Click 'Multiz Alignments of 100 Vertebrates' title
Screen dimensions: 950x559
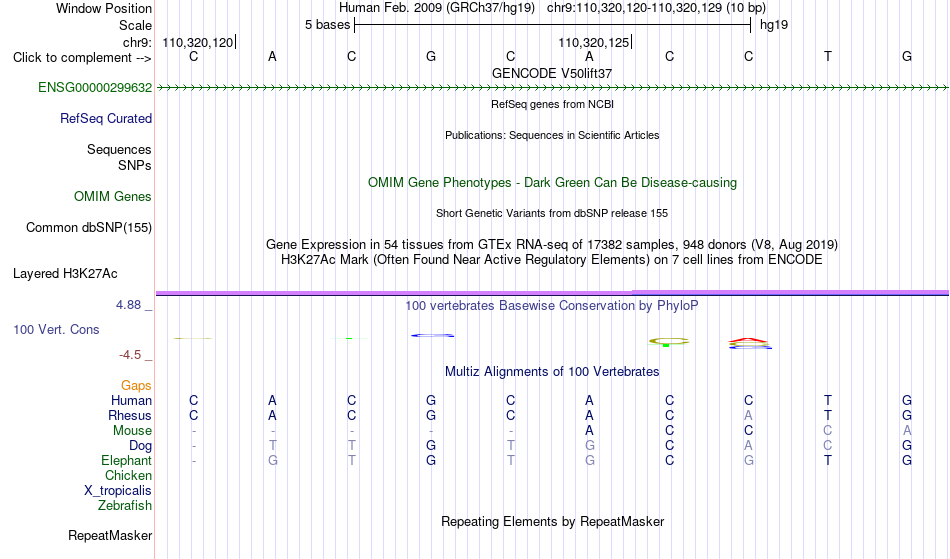click(552, 372)
